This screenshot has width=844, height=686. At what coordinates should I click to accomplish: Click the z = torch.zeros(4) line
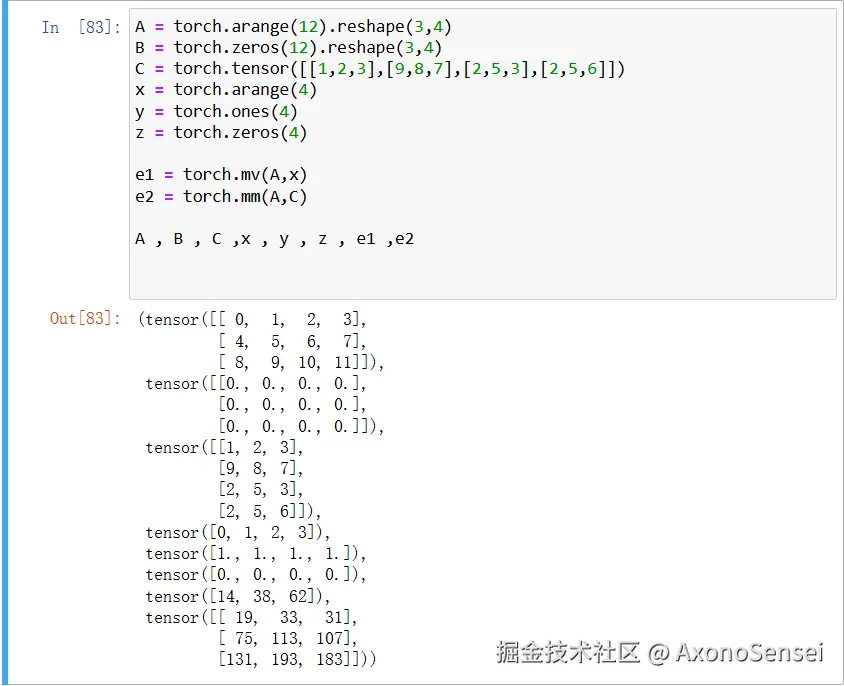(221, 132)
